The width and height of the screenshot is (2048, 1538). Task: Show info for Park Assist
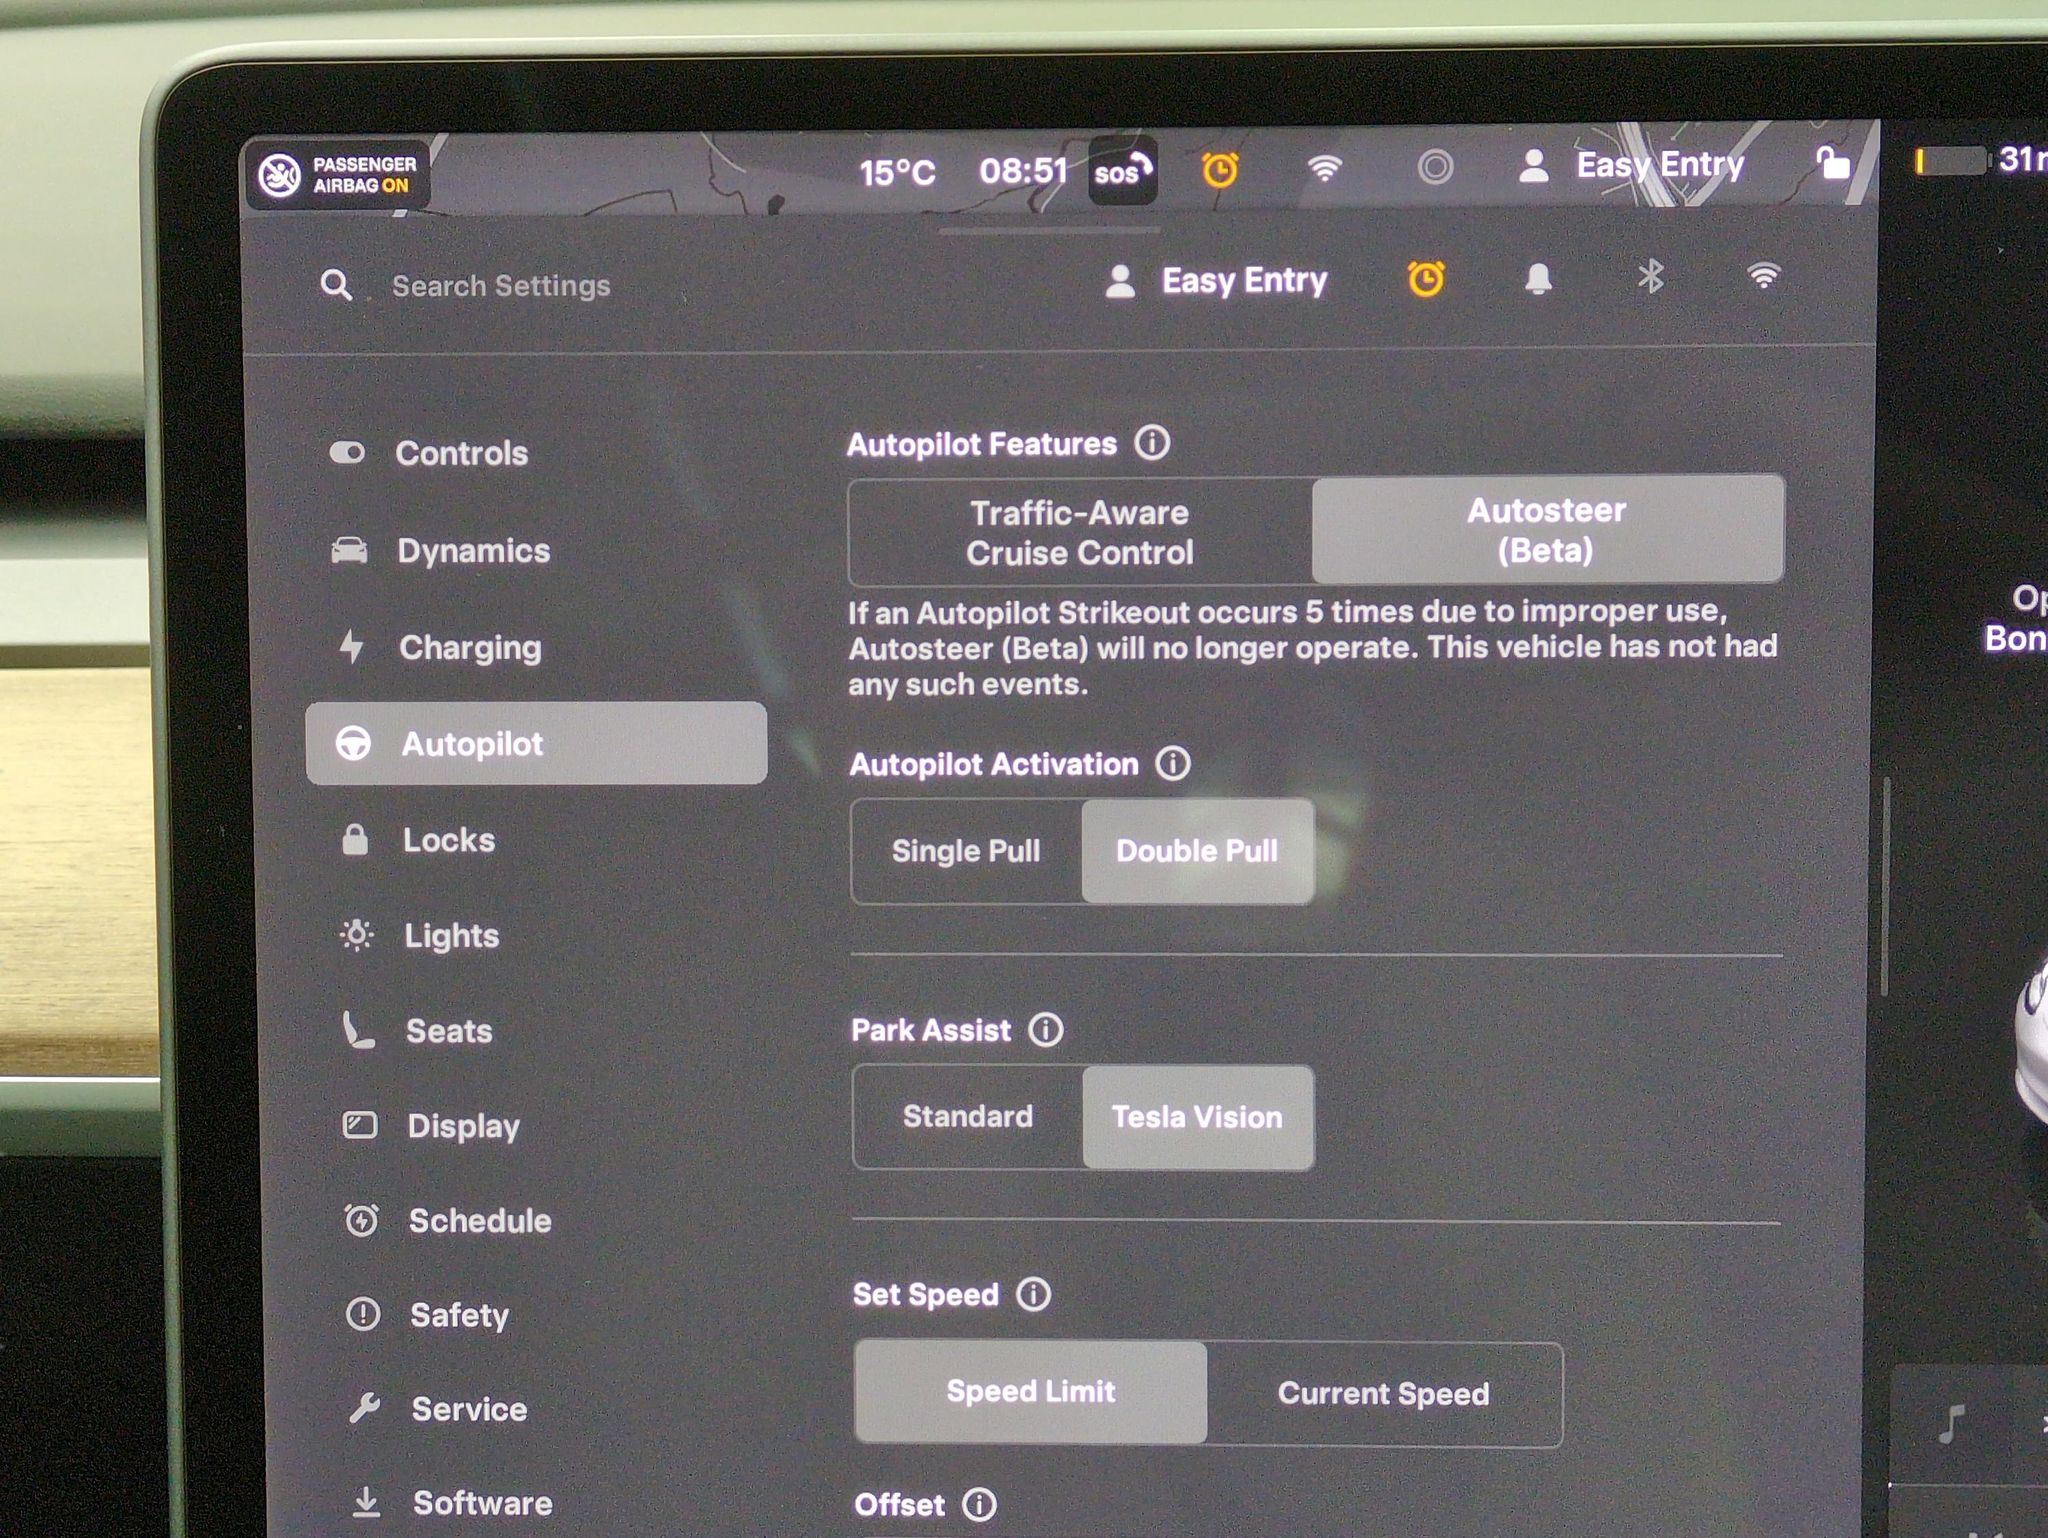coord(1046,1029)
